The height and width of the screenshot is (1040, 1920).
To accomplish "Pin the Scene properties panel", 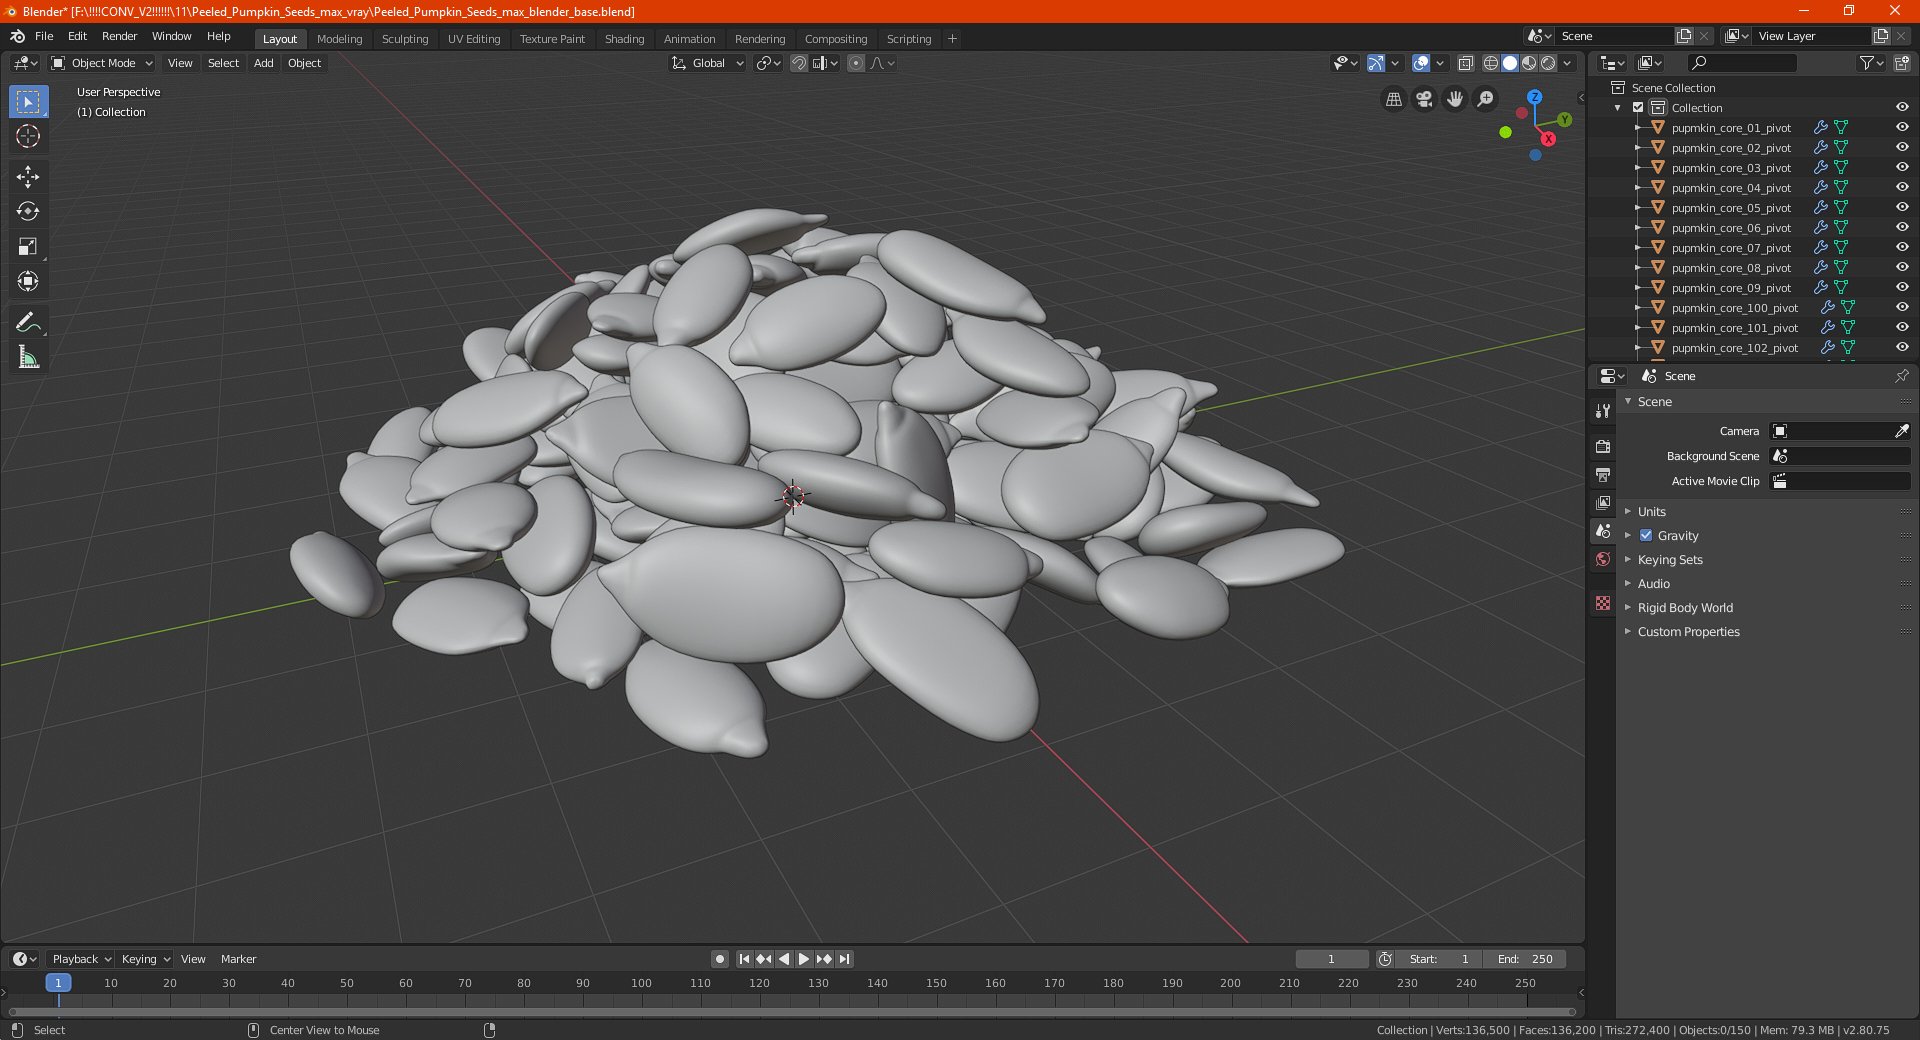I will 1901,376.
